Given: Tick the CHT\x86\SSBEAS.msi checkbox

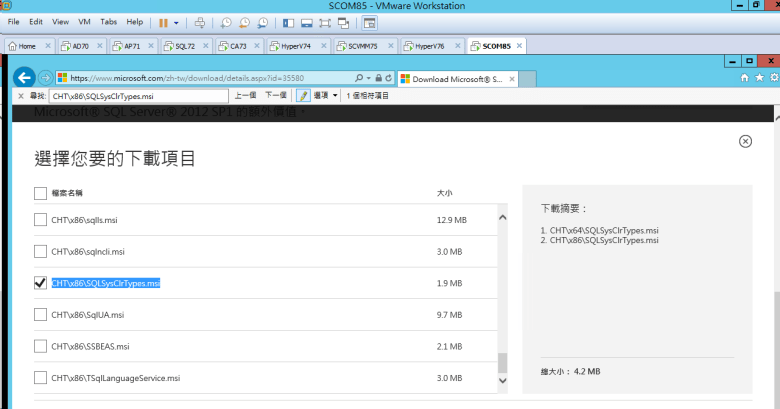Looking at the screenshot, I should [40, 346].
